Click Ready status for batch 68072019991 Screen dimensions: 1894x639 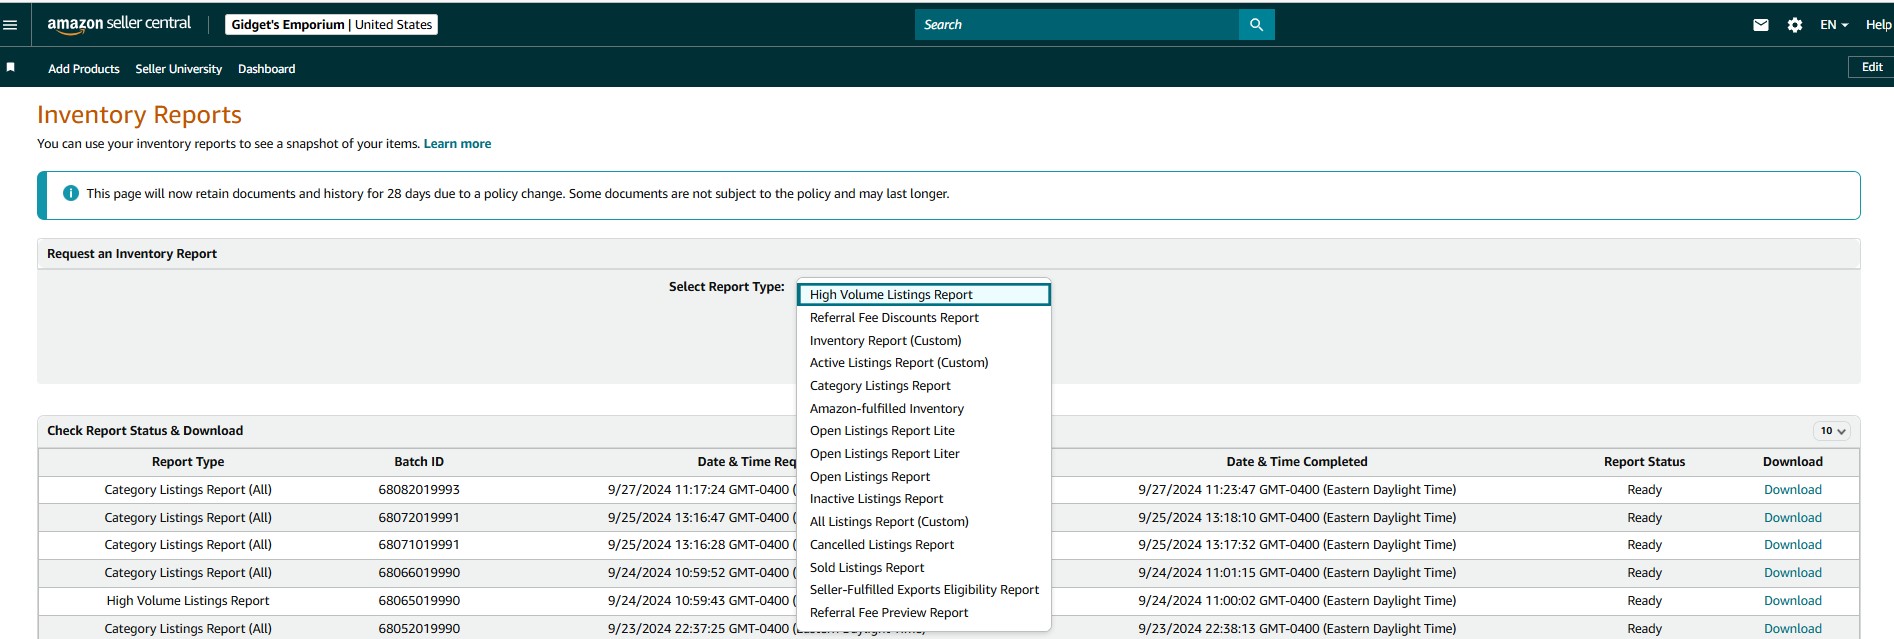coord(1644,517)
